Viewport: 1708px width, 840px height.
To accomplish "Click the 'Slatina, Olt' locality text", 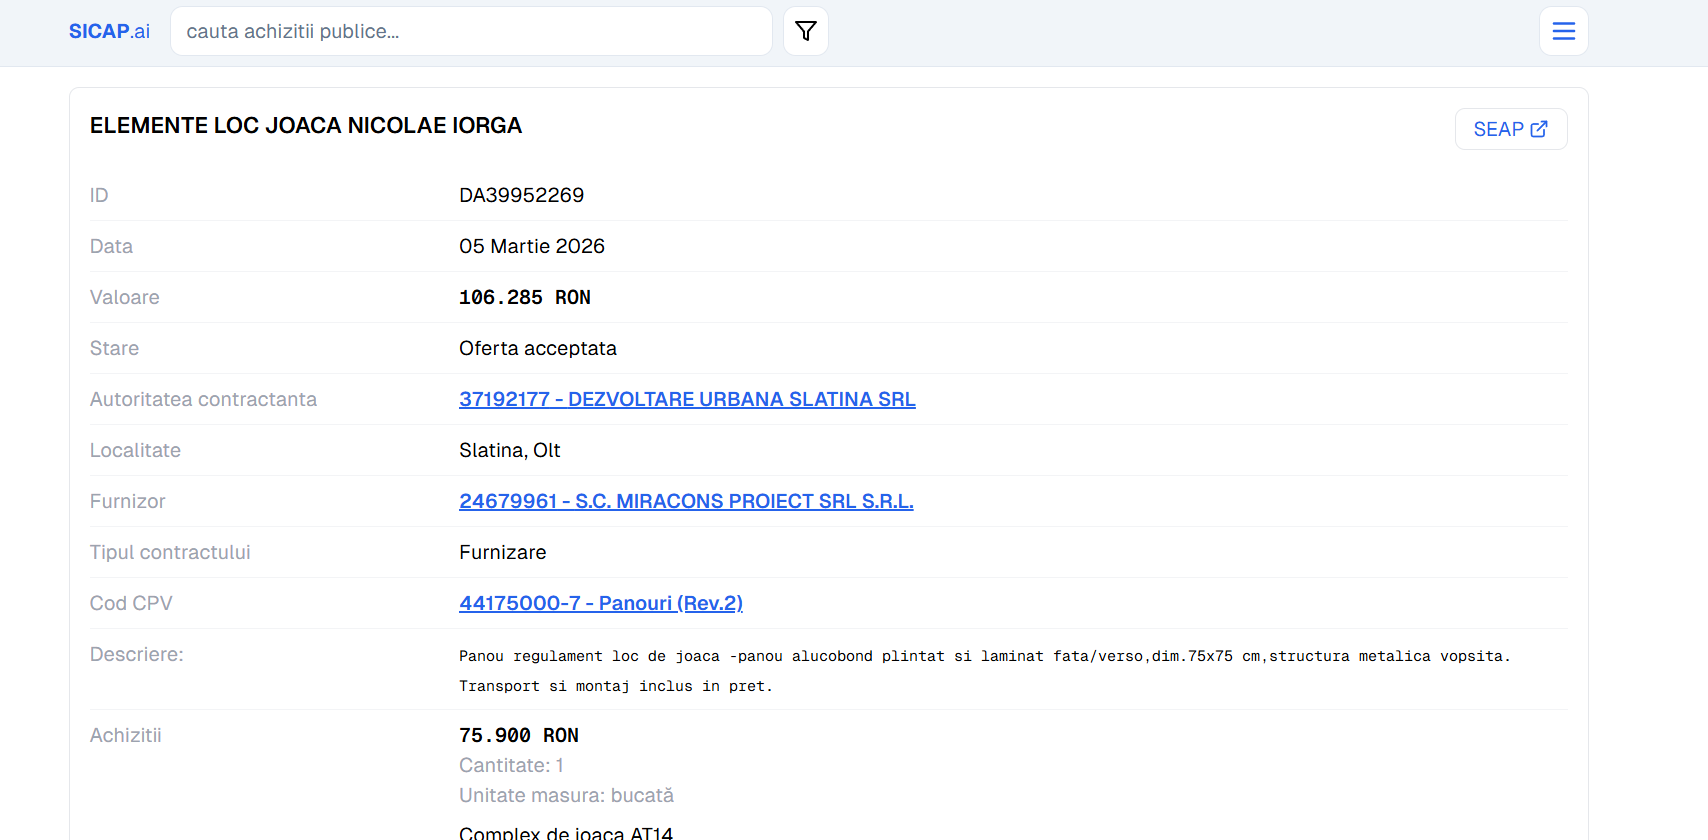I will [x=509, y=450].
